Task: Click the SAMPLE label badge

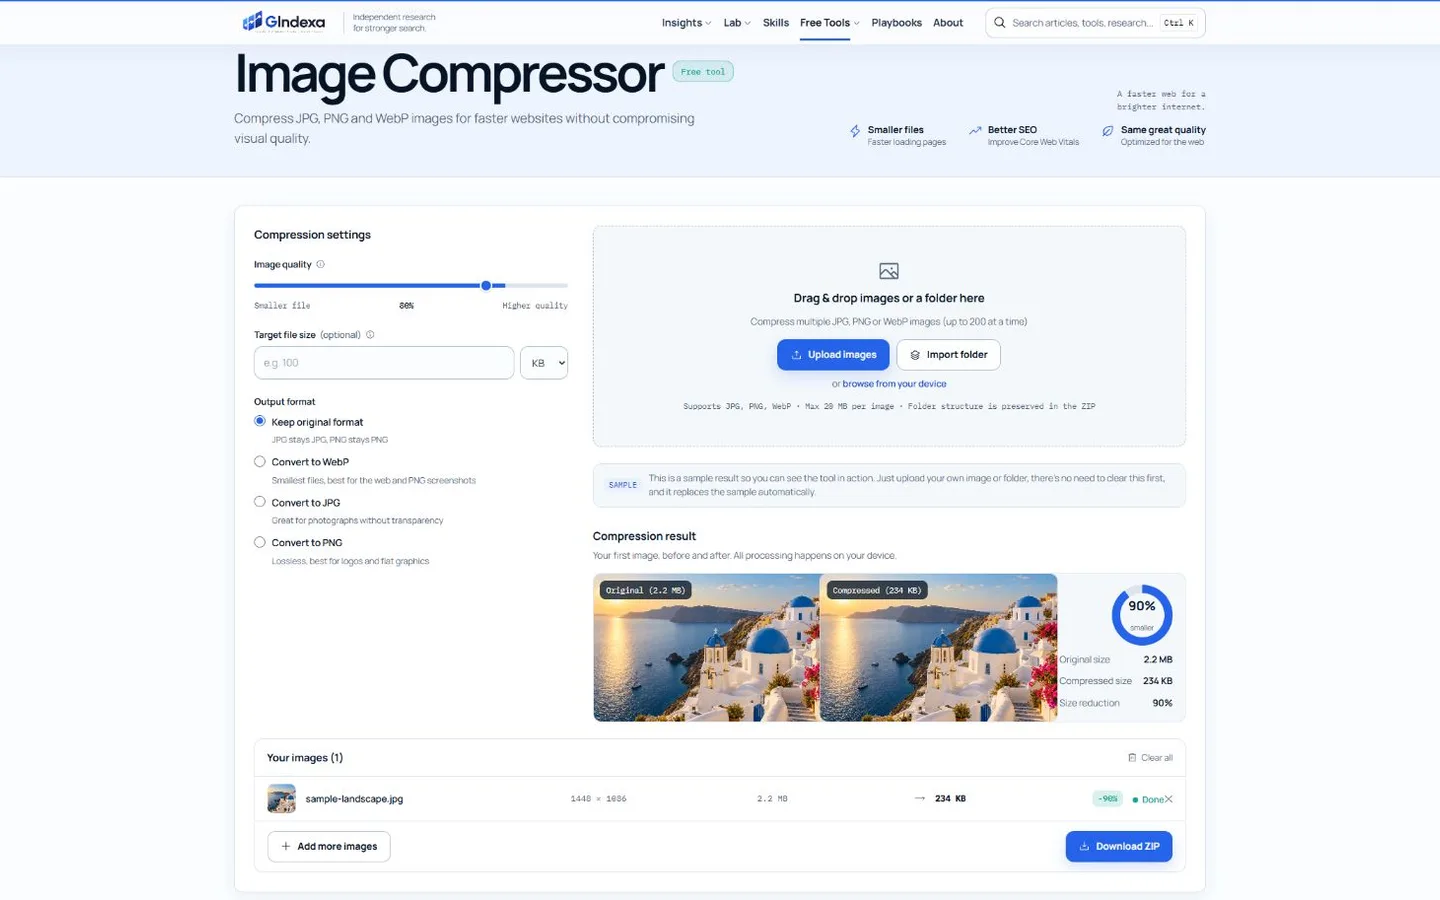Action: pyautogui.click(x=623, y=485)
